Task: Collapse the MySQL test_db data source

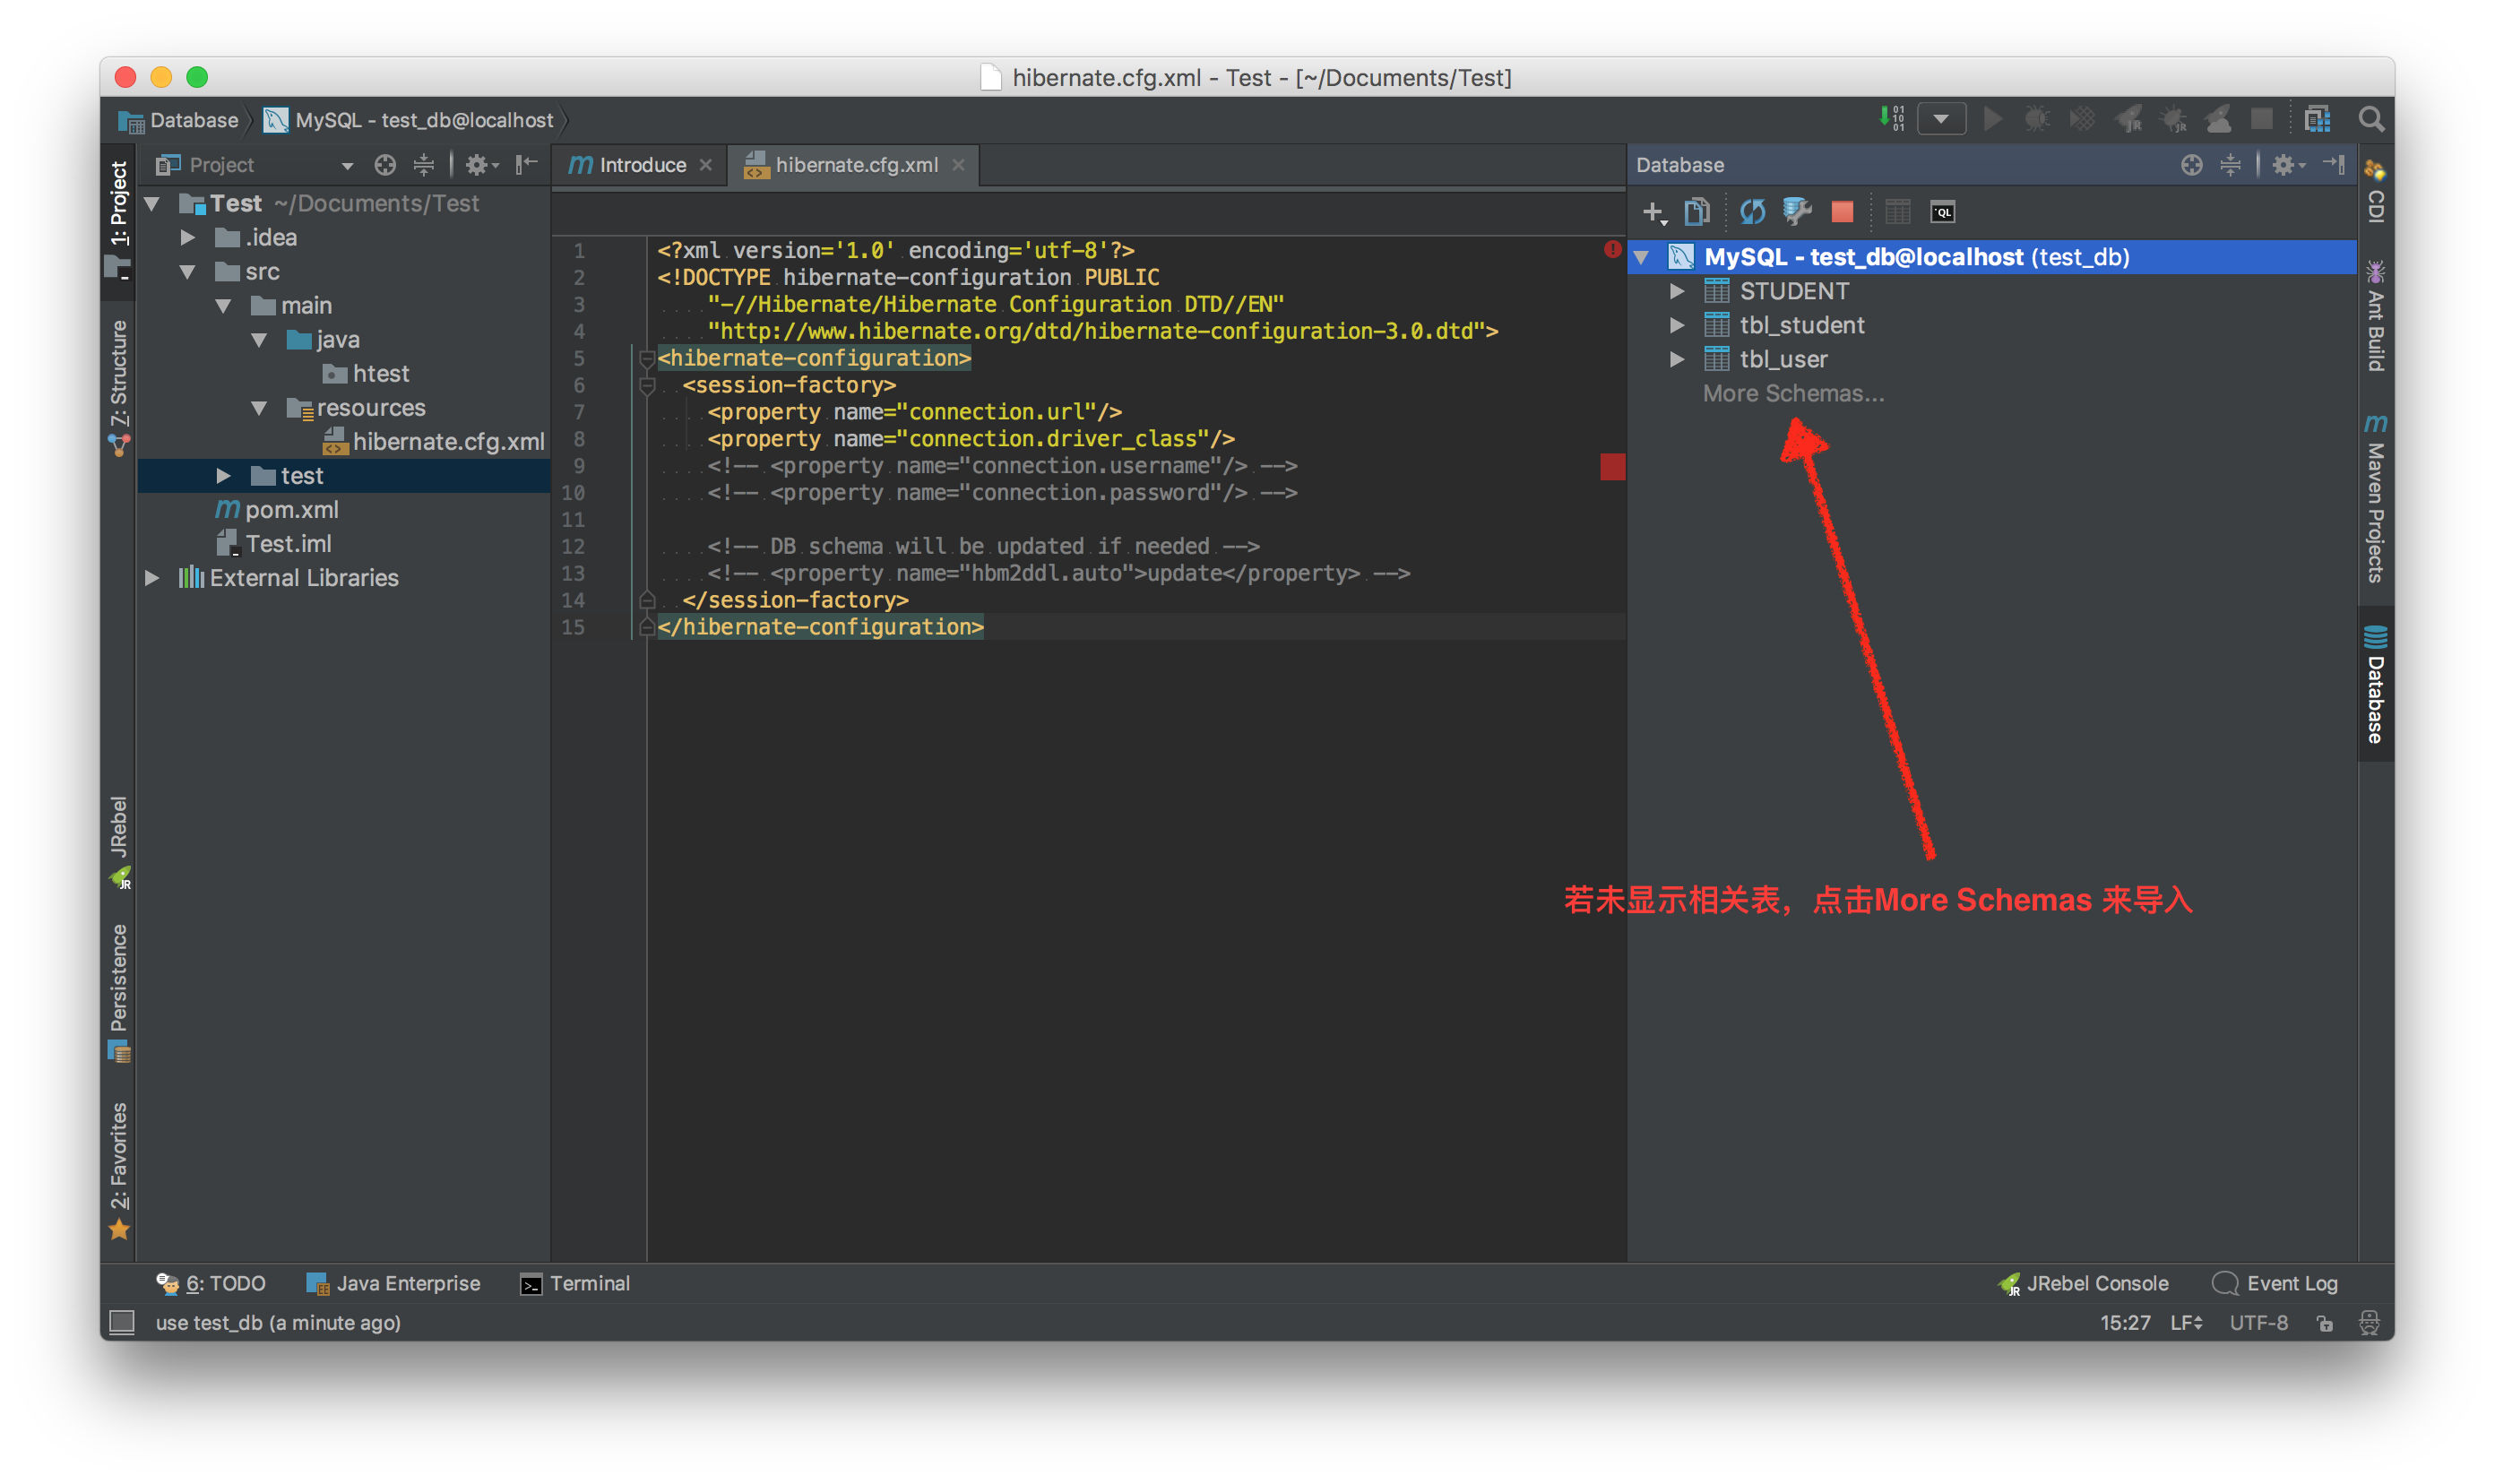Action: (1642, 258)
